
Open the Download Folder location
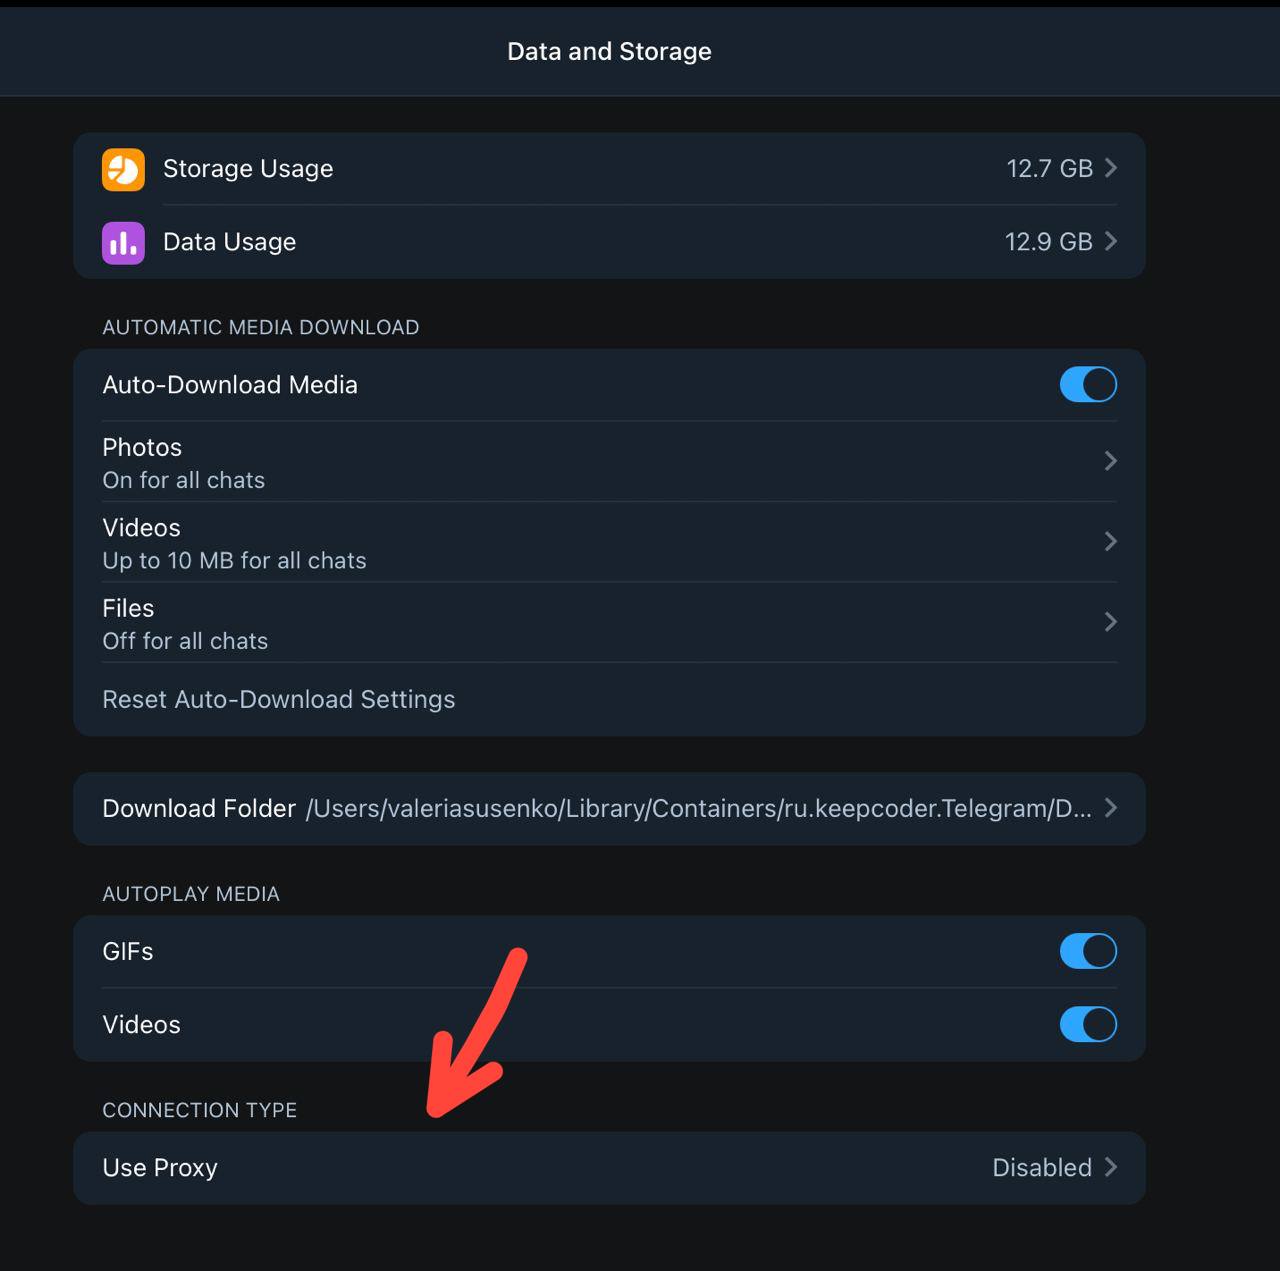(608, 808)
